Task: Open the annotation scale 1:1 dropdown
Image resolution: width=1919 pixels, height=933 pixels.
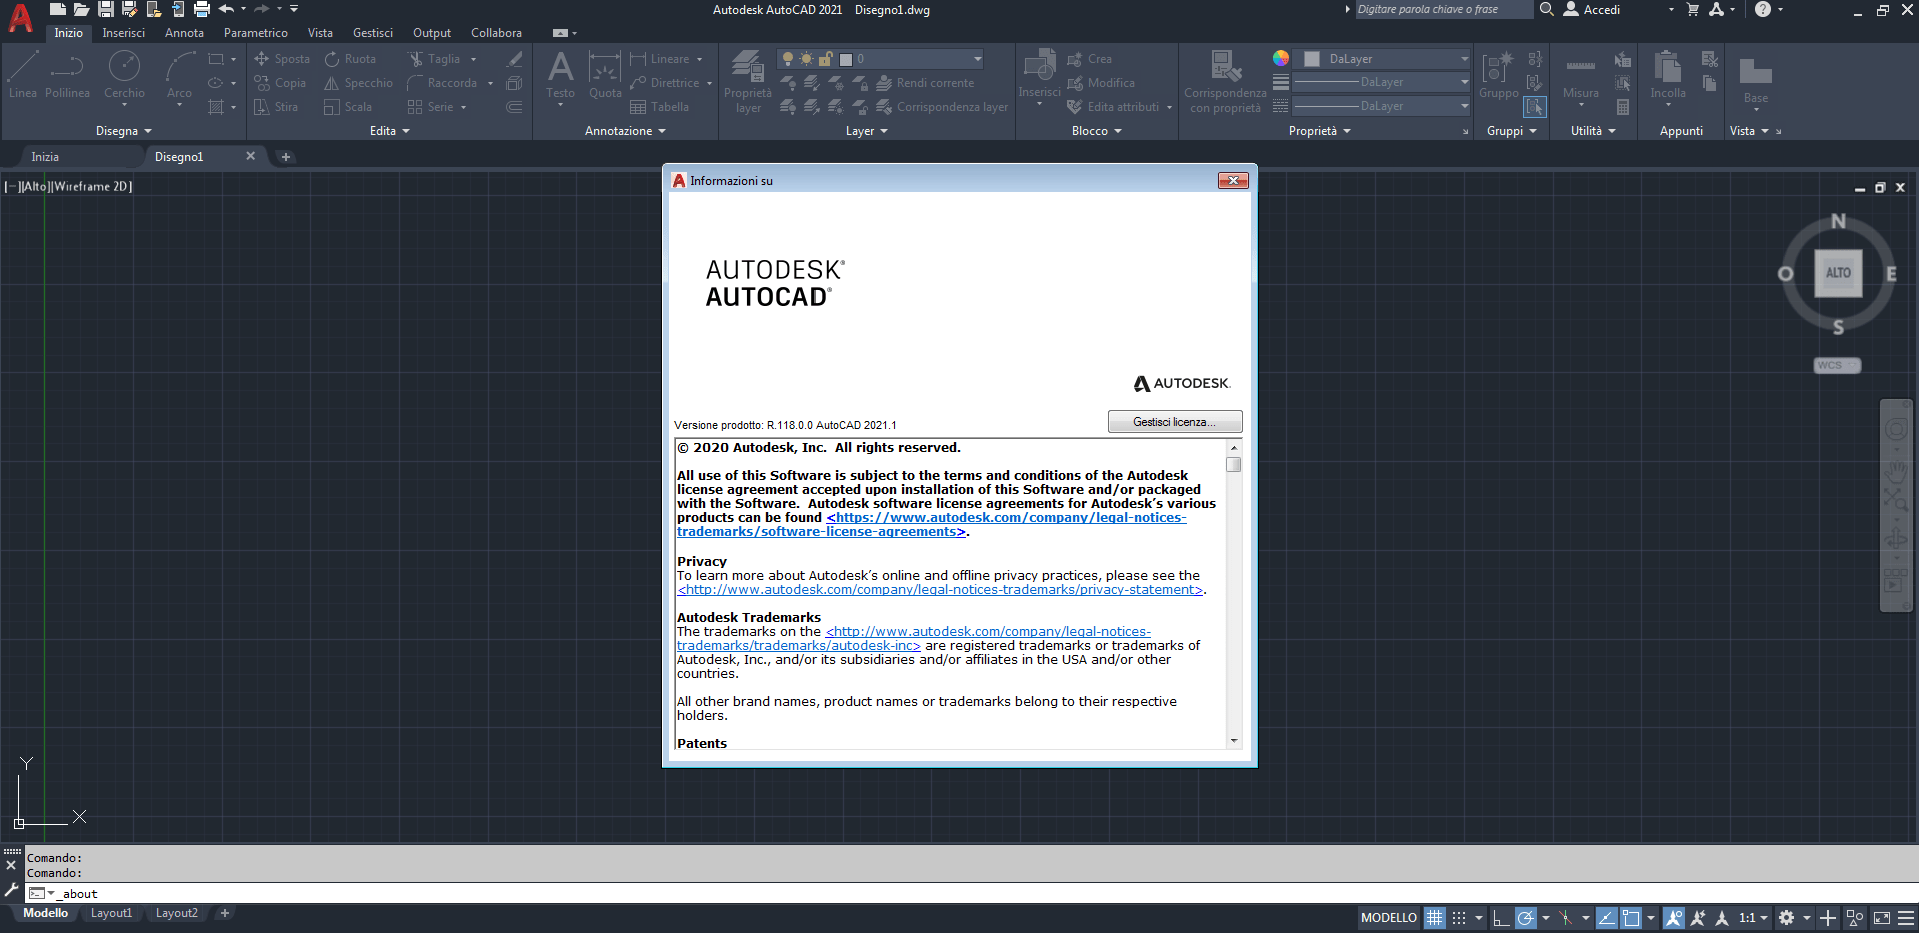Action: pyautogui.click(x=1753, y=918)
